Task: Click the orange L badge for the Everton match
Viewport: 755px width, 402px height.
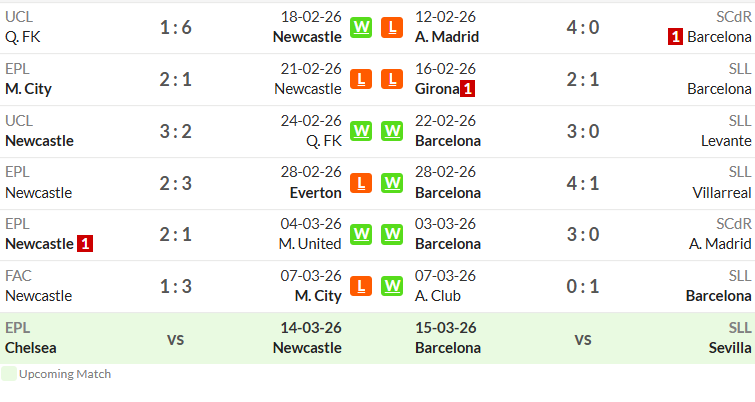Action: click(x=361, y=183)
